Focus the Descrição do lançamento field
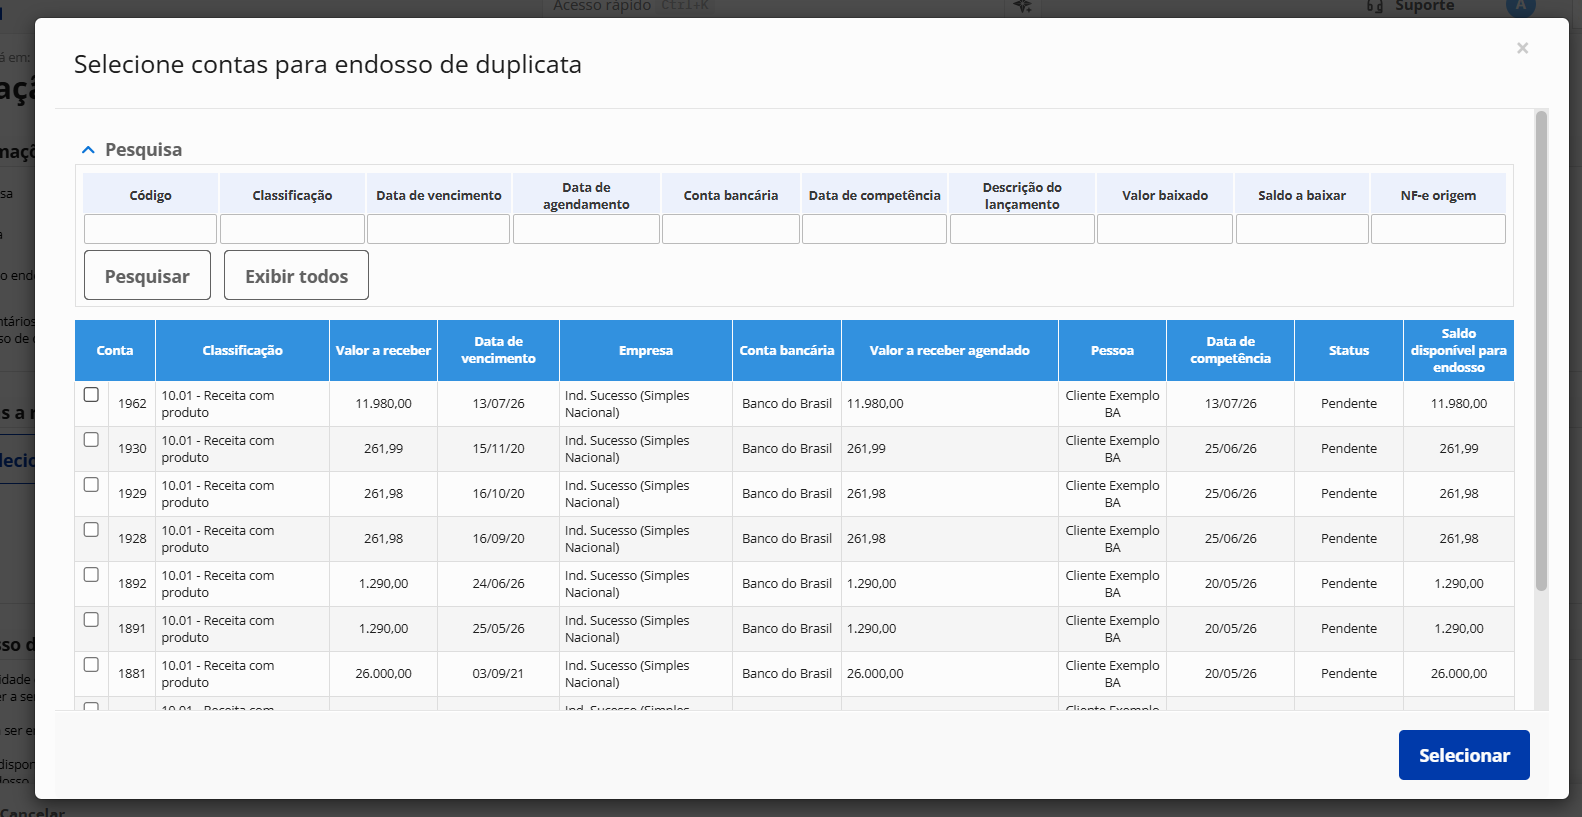The image size is (1582, 817). click(x=1022, y=229)
